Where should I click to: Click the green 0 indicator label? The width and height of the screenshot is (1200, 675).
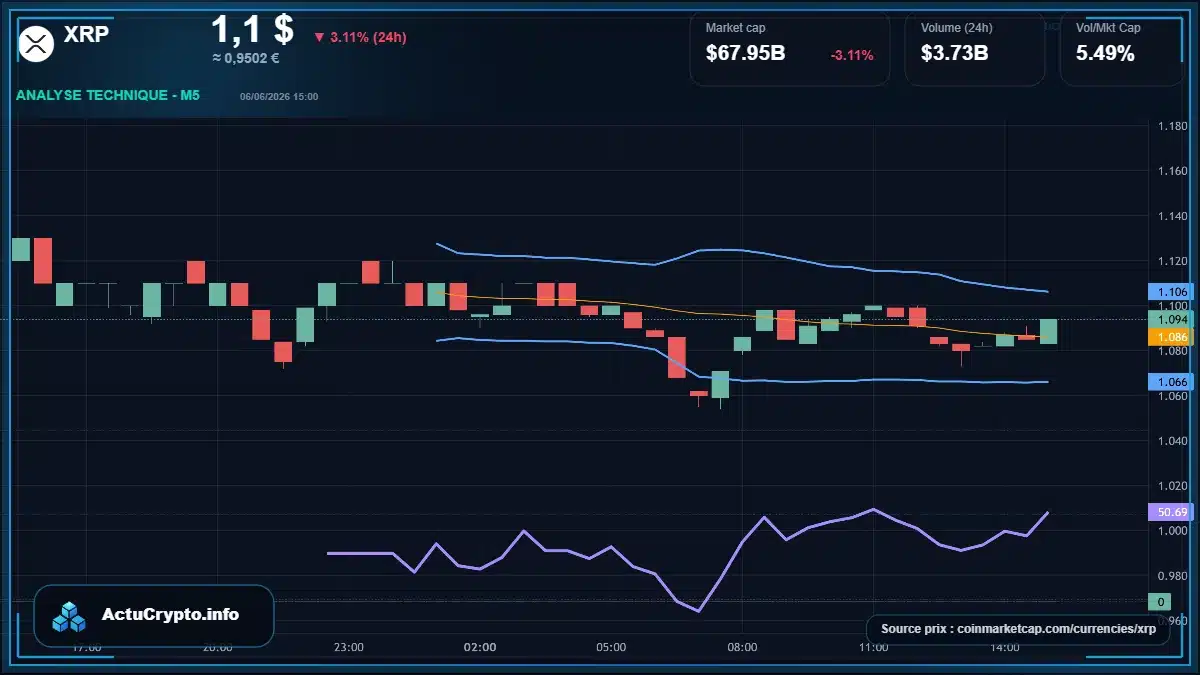1160,602
